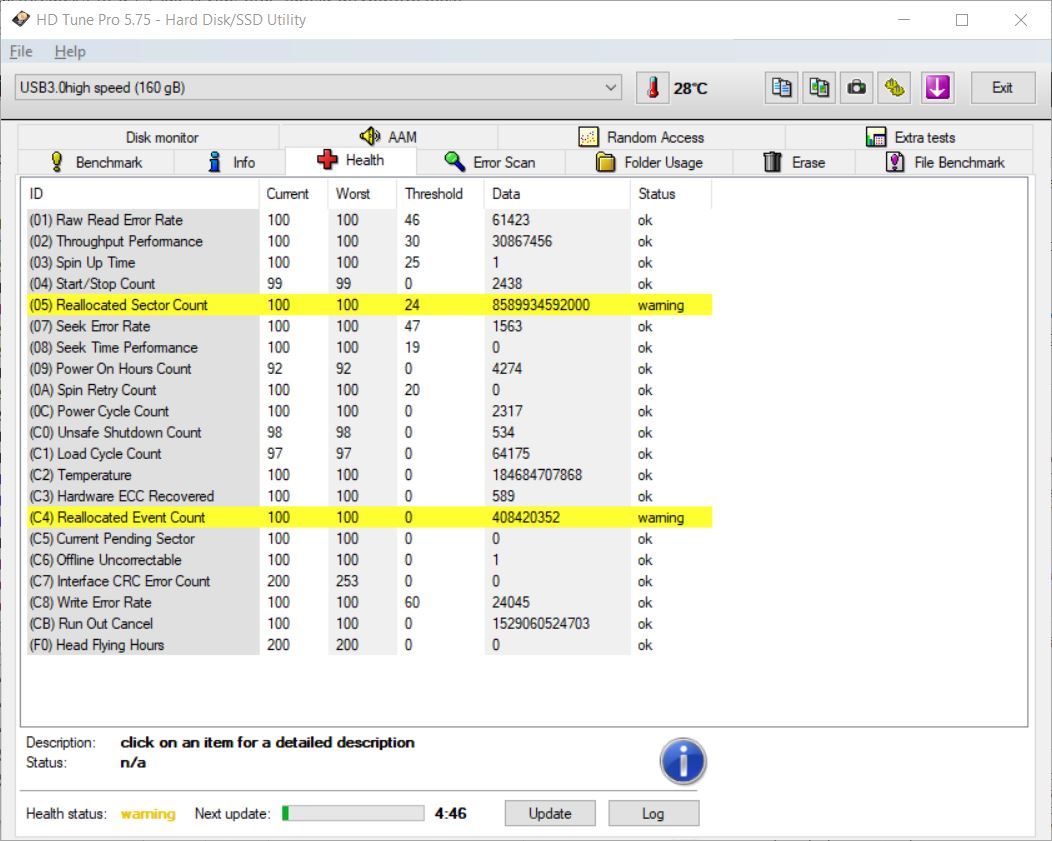
Task: Sort by the ID column header
Action: point(142,194)
